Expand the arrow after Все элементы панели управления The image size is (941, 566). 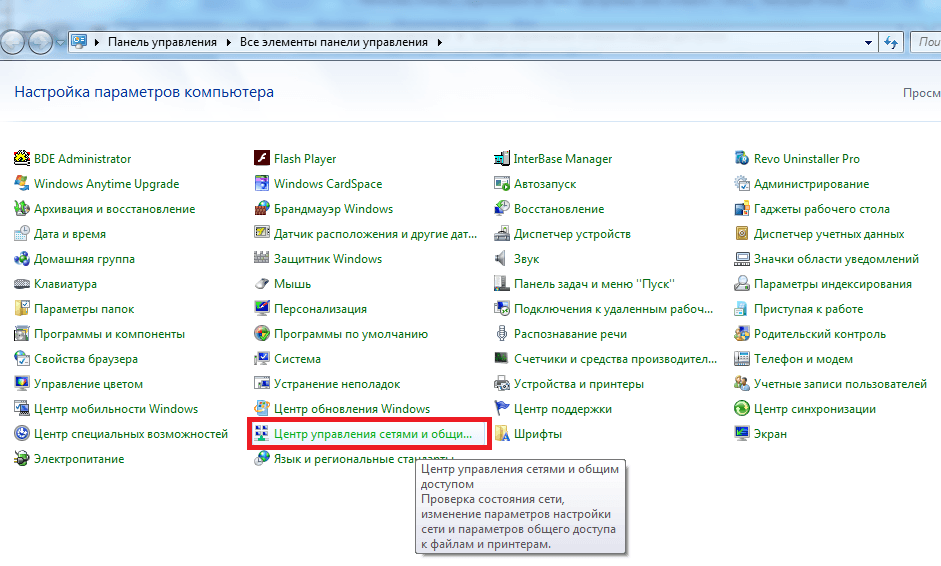tap(440, 43)
